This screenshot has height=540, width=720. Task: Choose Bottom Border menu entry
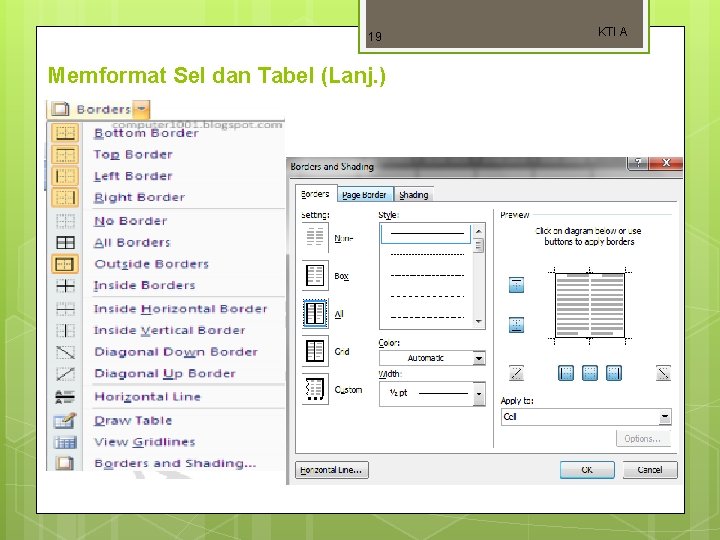point(146,133)
